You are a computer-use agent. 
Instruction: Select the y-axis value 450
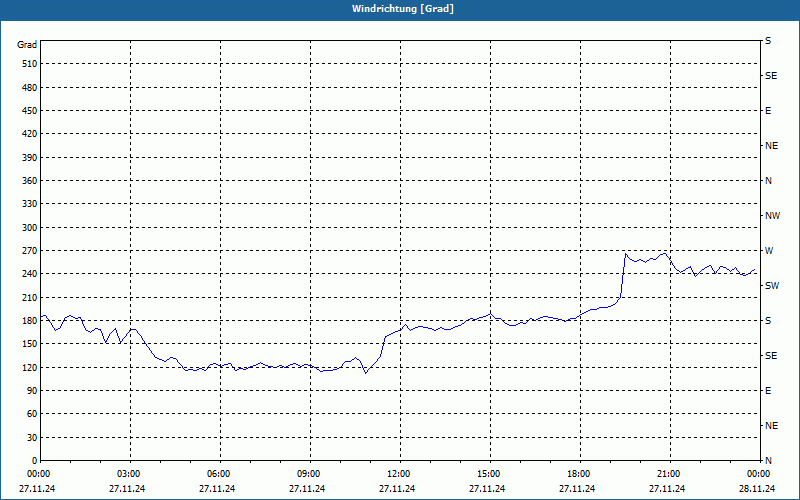pos(29,111)
